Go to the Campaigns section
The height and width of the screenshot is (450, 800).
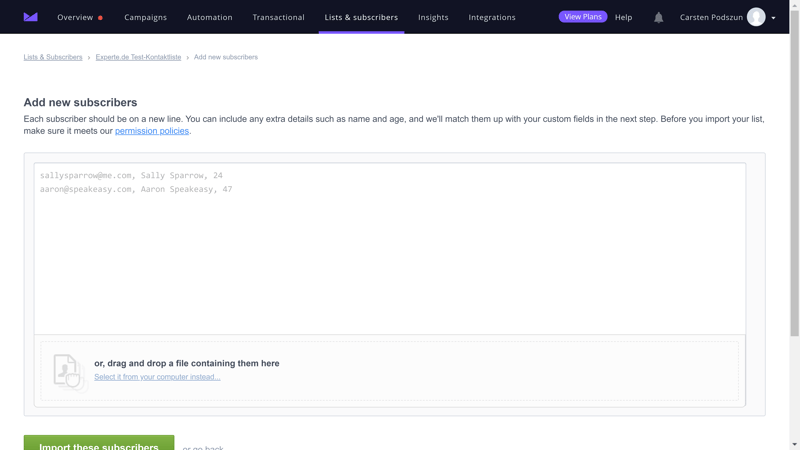point(145,17)
